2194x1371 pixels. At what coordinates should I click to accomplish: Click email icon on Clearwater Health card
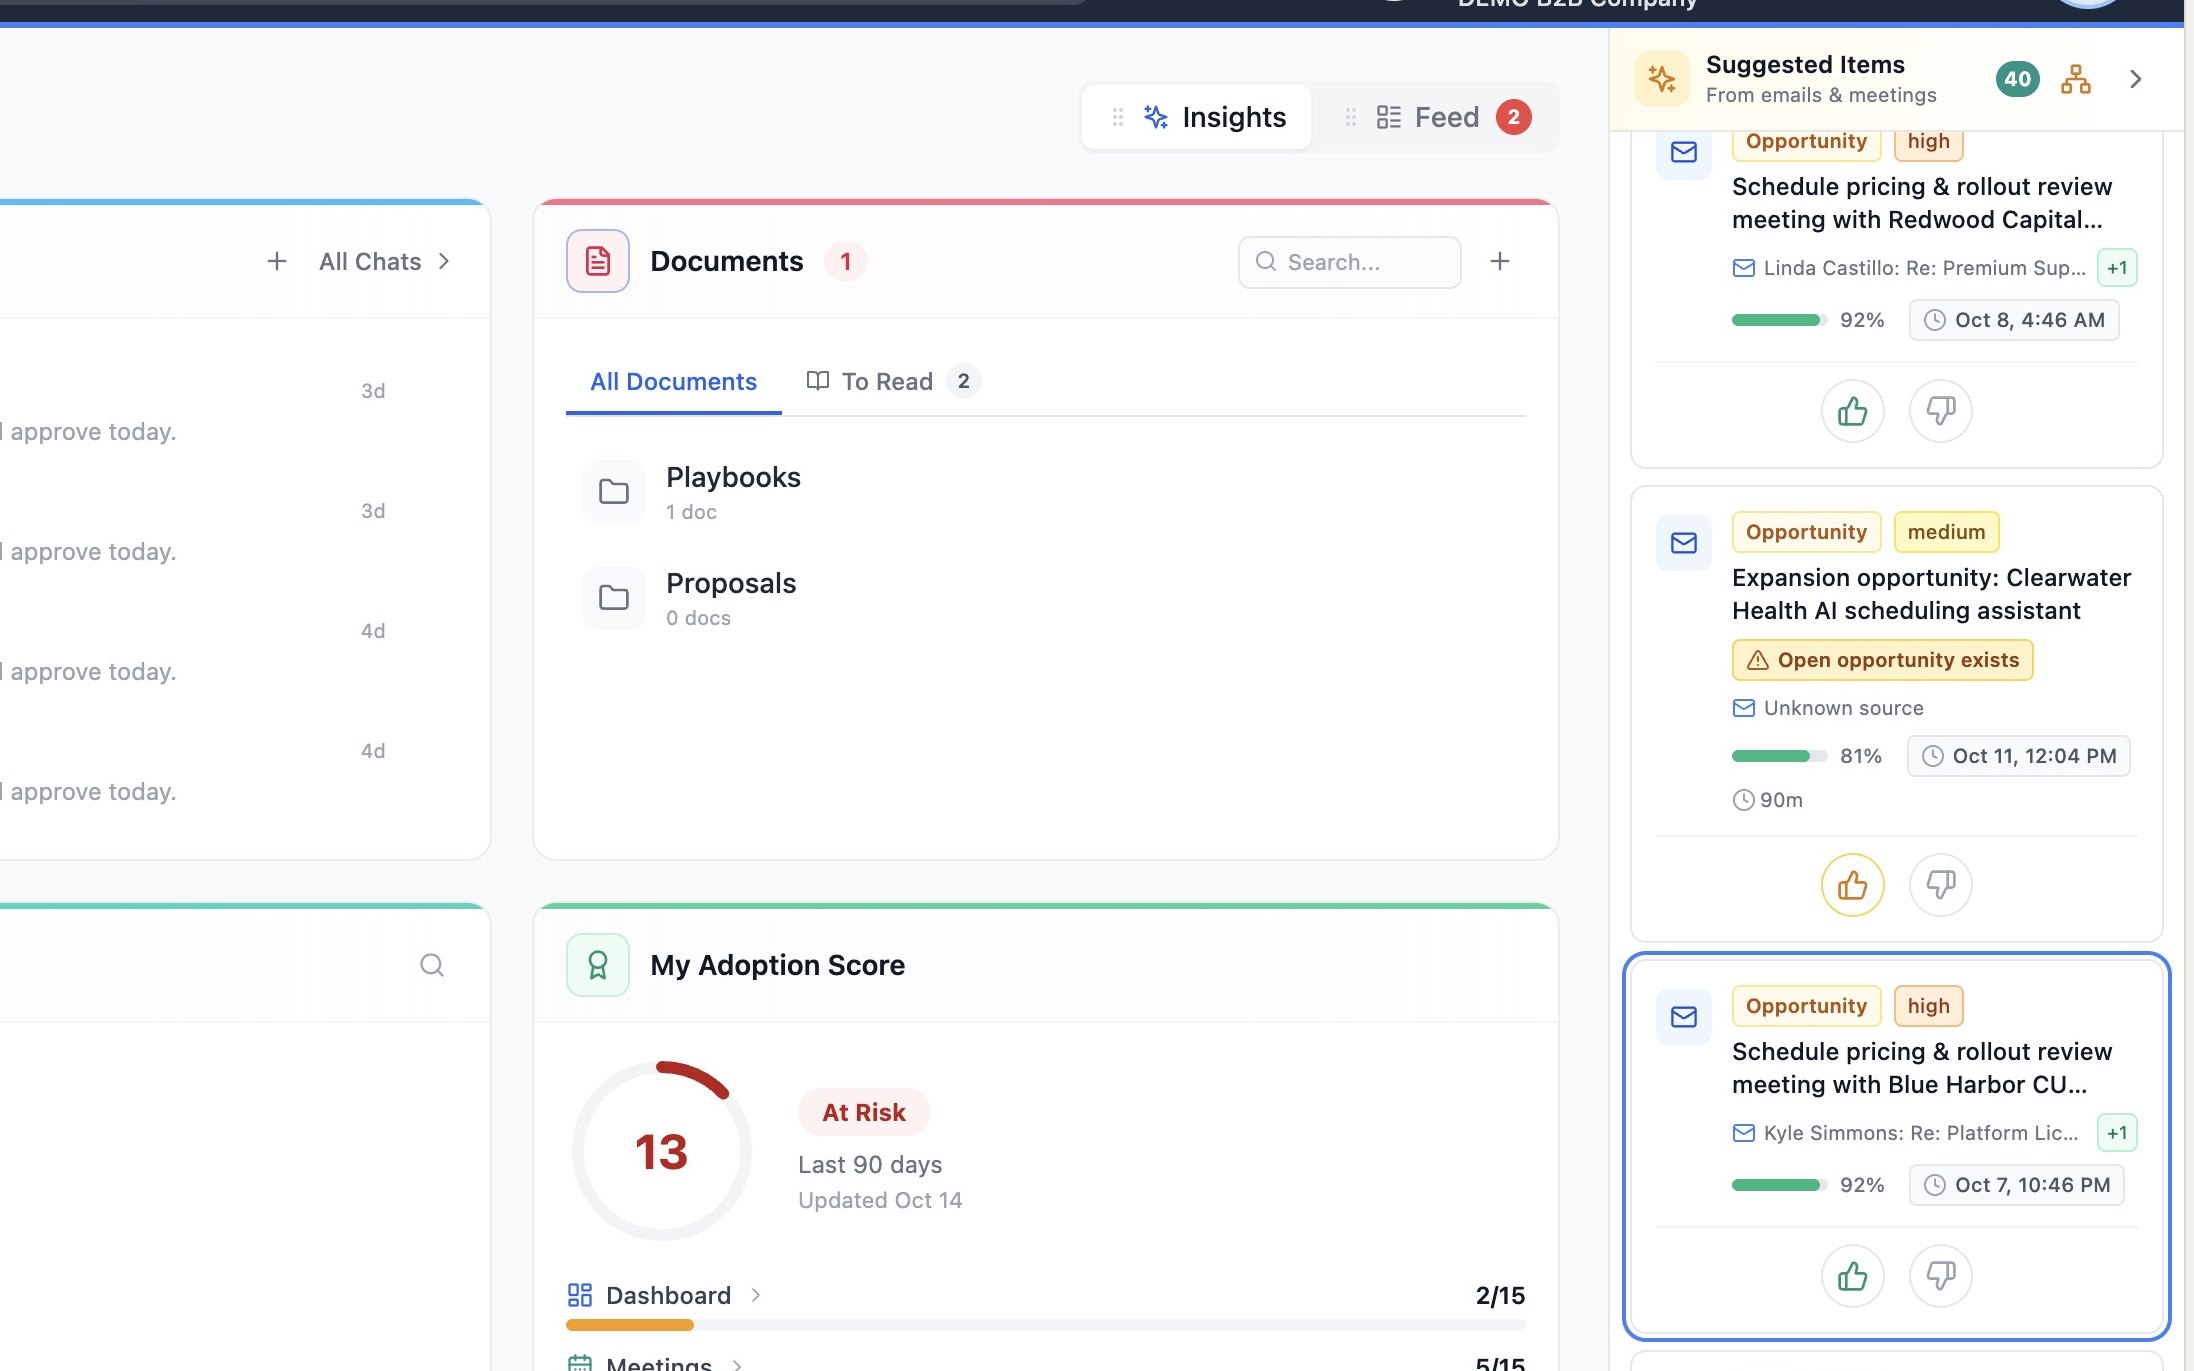[1684, 543]
